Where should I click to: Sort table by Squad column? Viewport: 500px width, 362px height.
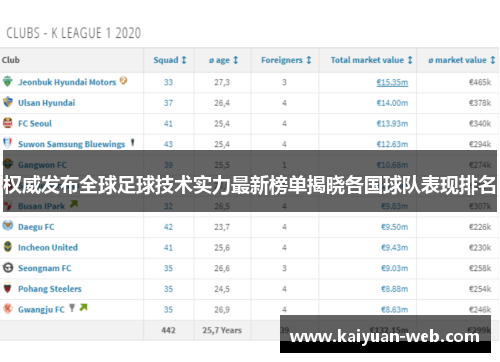170,60
